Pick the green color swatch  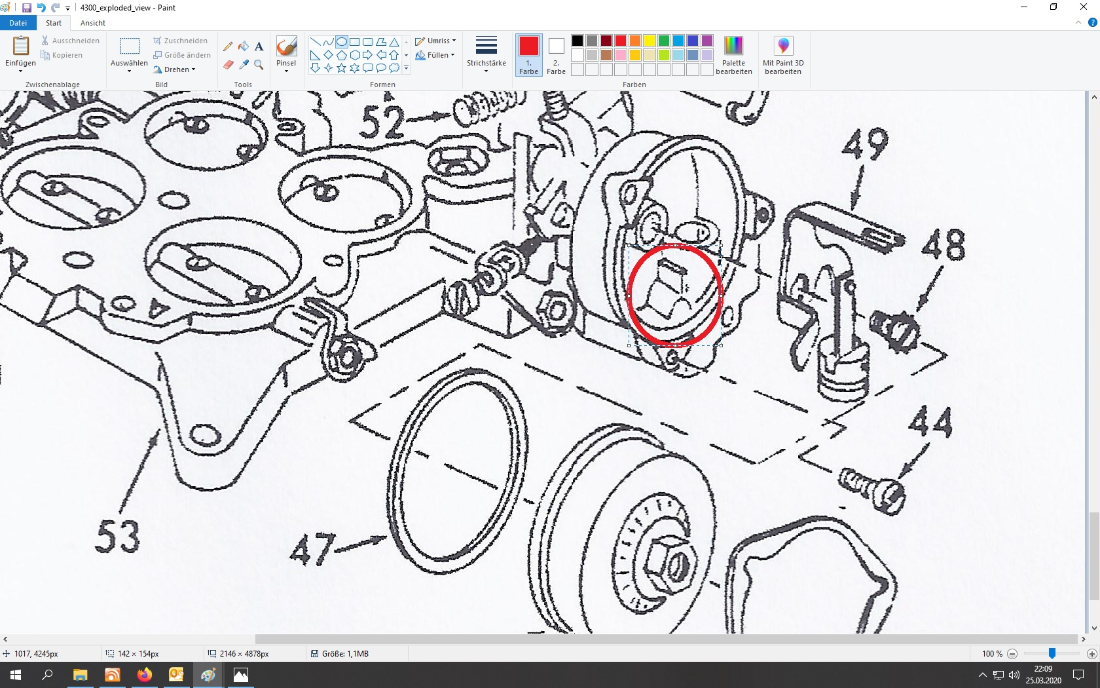pyautogui.click(x=664, y=41)
